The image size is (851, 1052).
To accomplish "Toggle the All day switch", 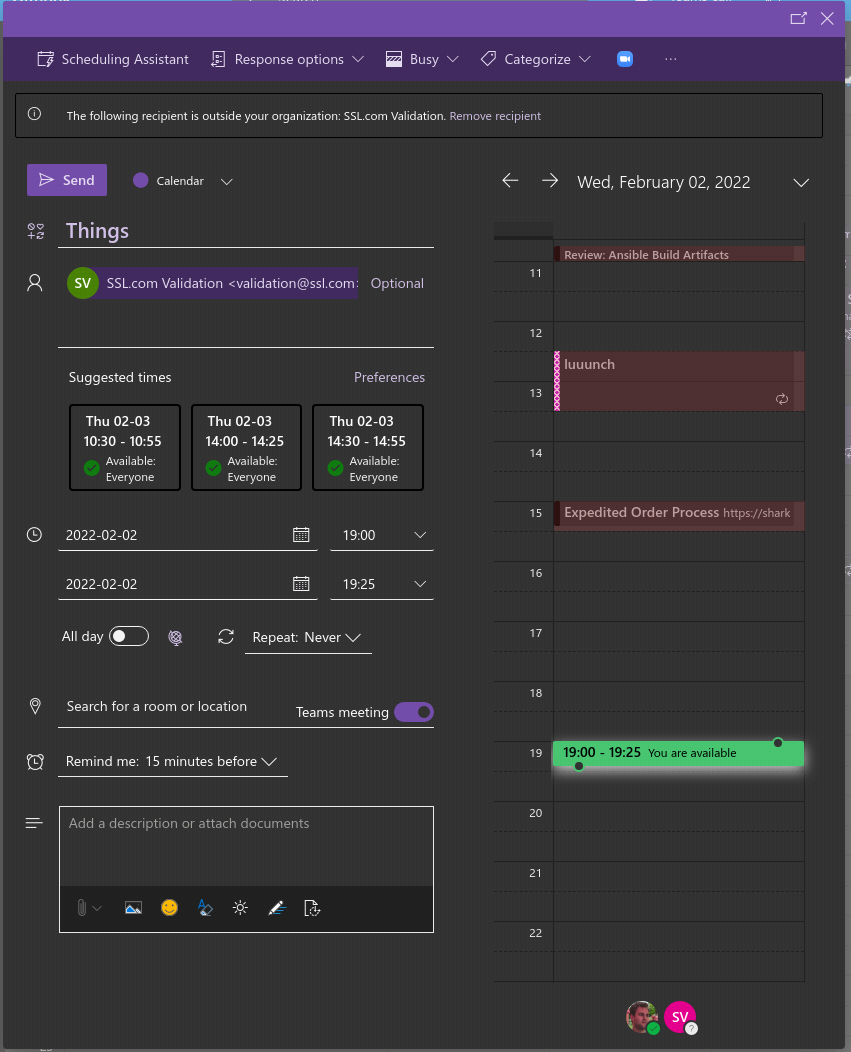I will click(127, 636).
